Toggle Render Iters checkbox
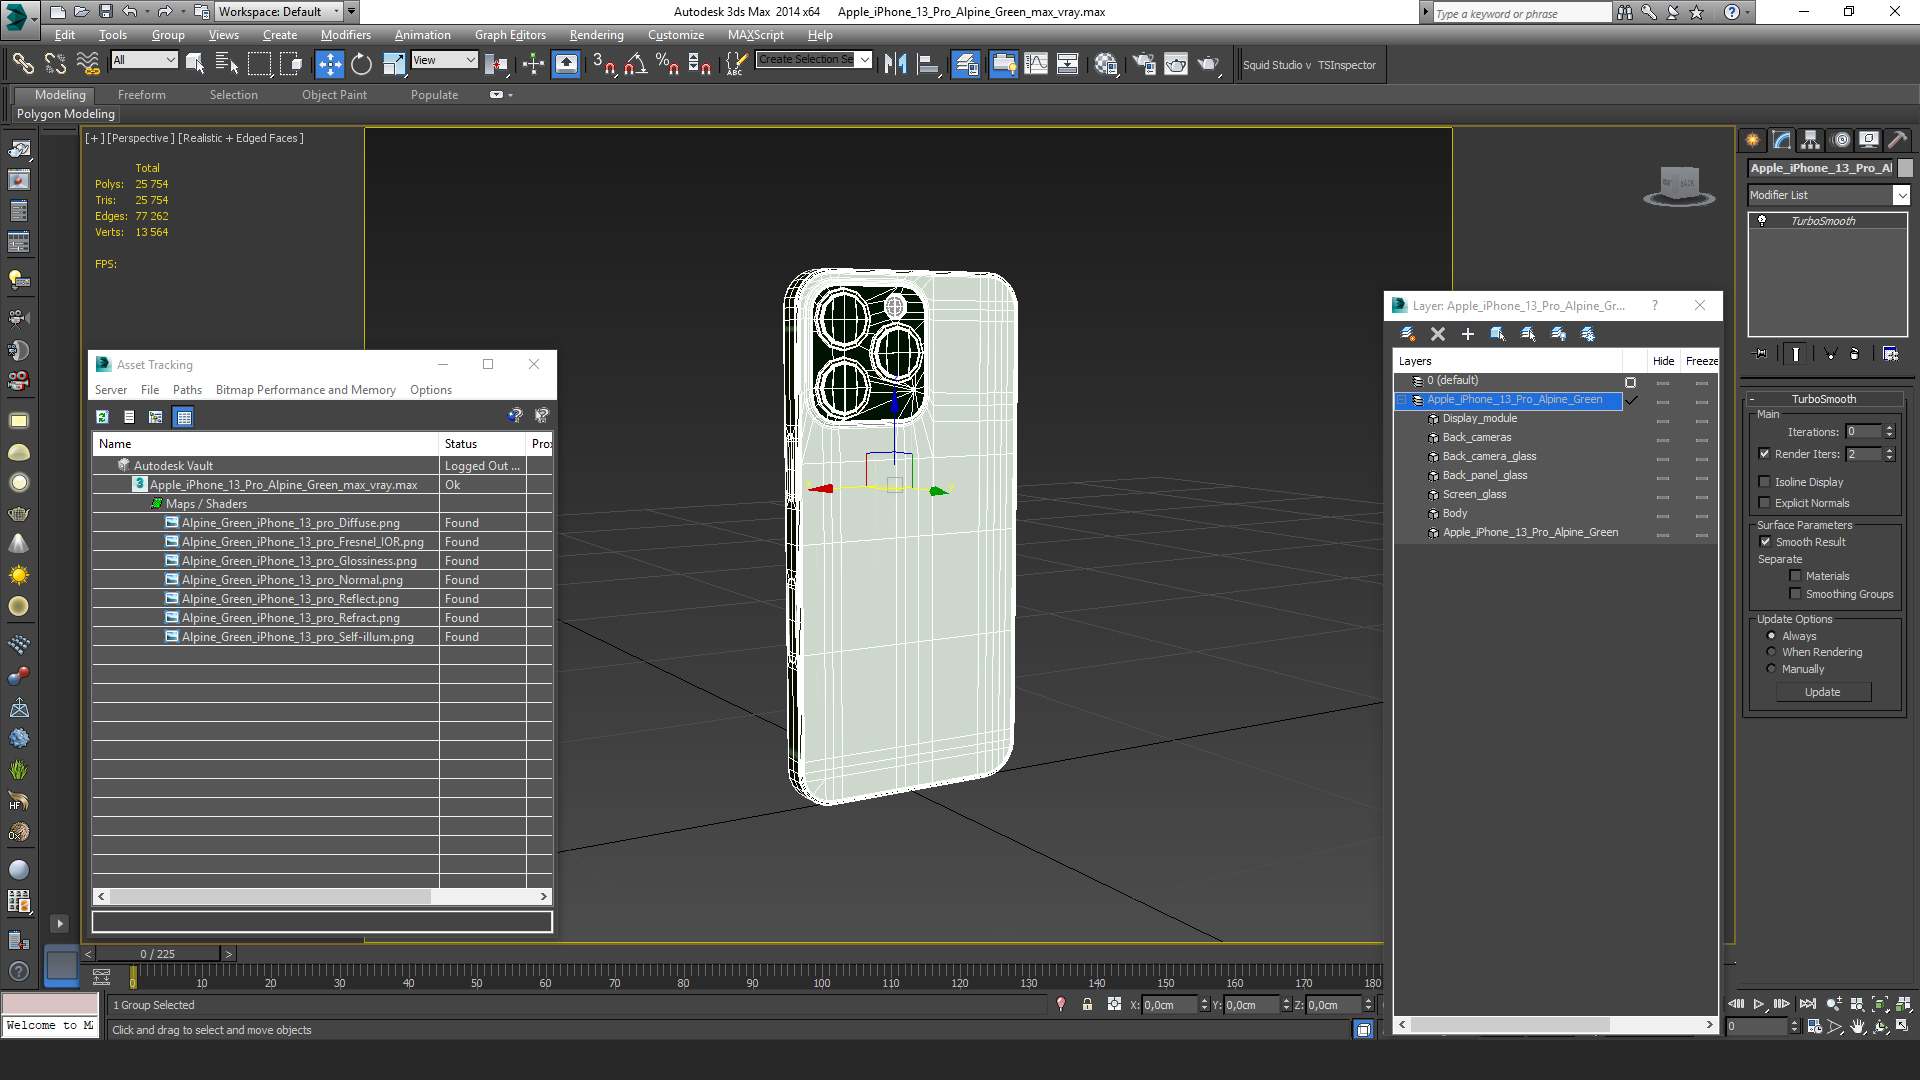Image resolution: width=1920 pixels, height=1080 pixels. (1765, 454)
